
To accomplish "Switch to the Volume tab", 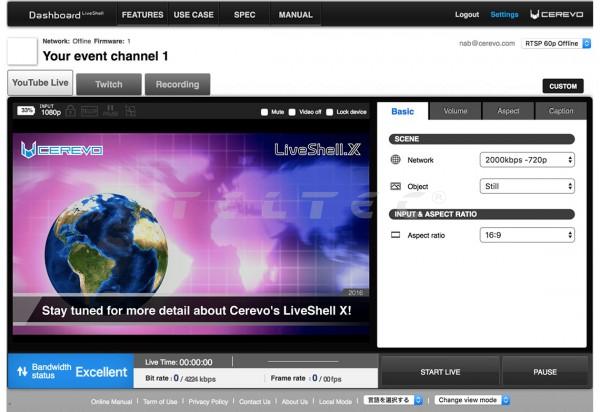I will [x=455, y=112].
